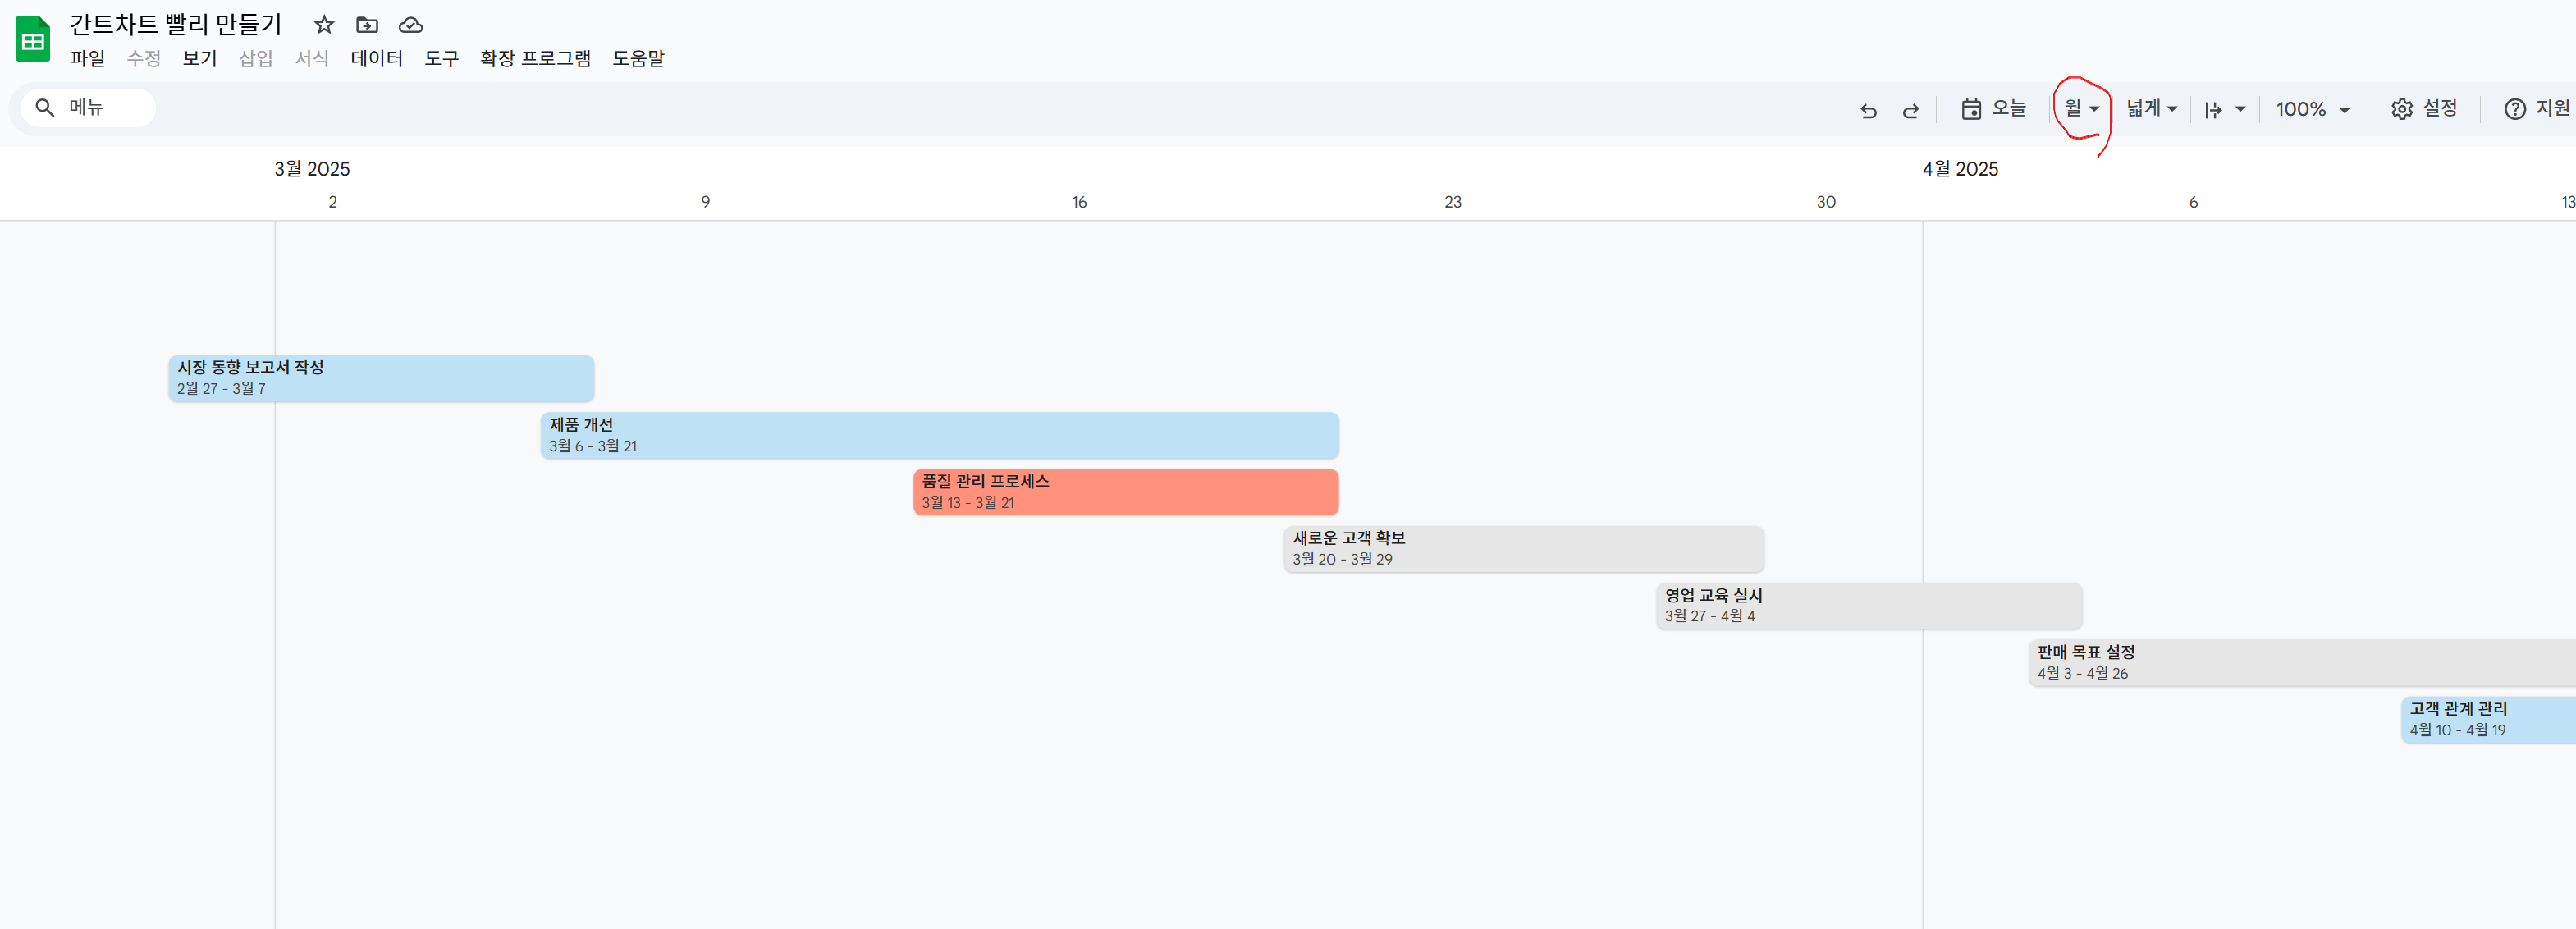Viewport: 2576px width, 929px height.
Task: Open the 삽입 menu
Action: point(256,58)
